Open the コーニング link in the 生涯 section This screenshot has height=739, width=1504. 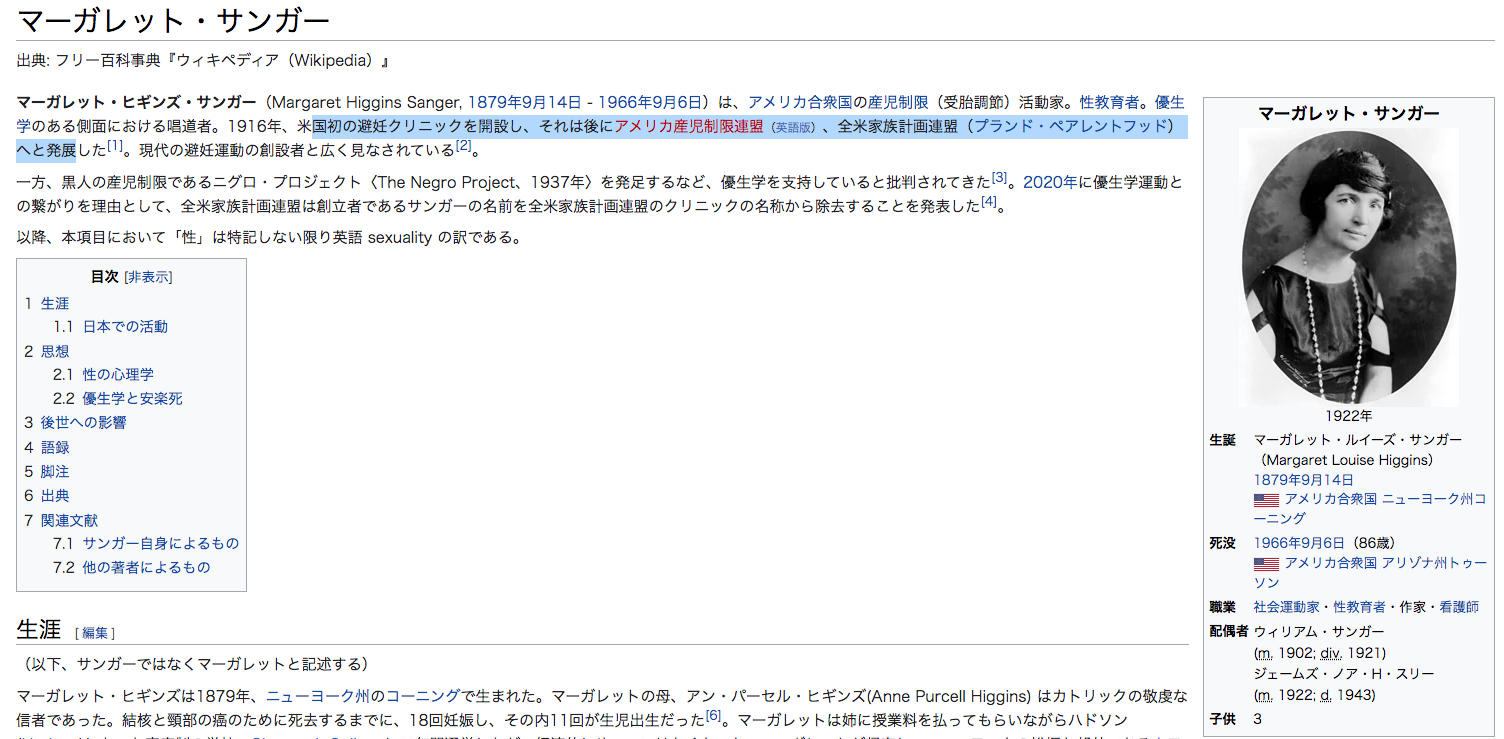pyautogui.click(x=424, y=696)
